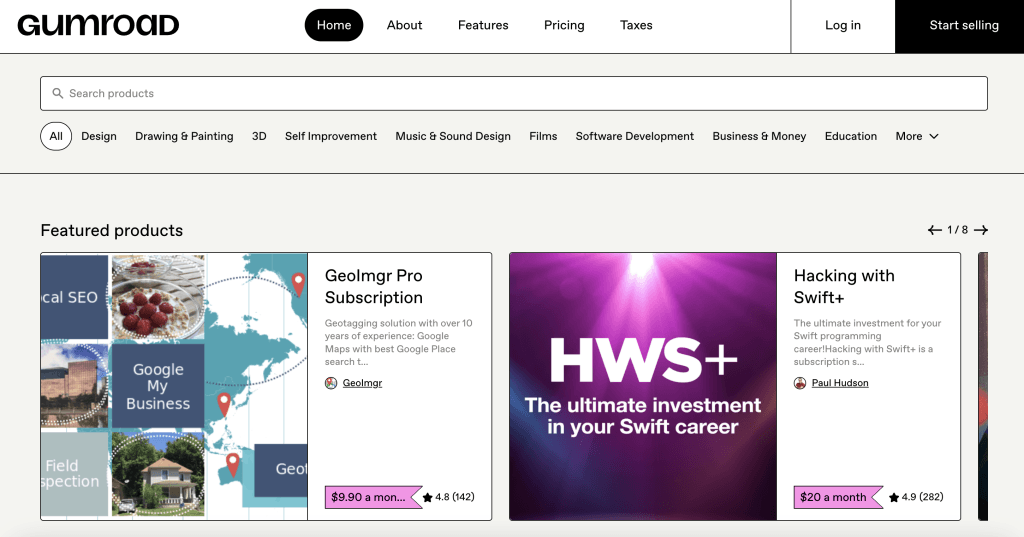The image size is (1024, 537).
Task: Select the Films category
Action: (x=543, y=136)
